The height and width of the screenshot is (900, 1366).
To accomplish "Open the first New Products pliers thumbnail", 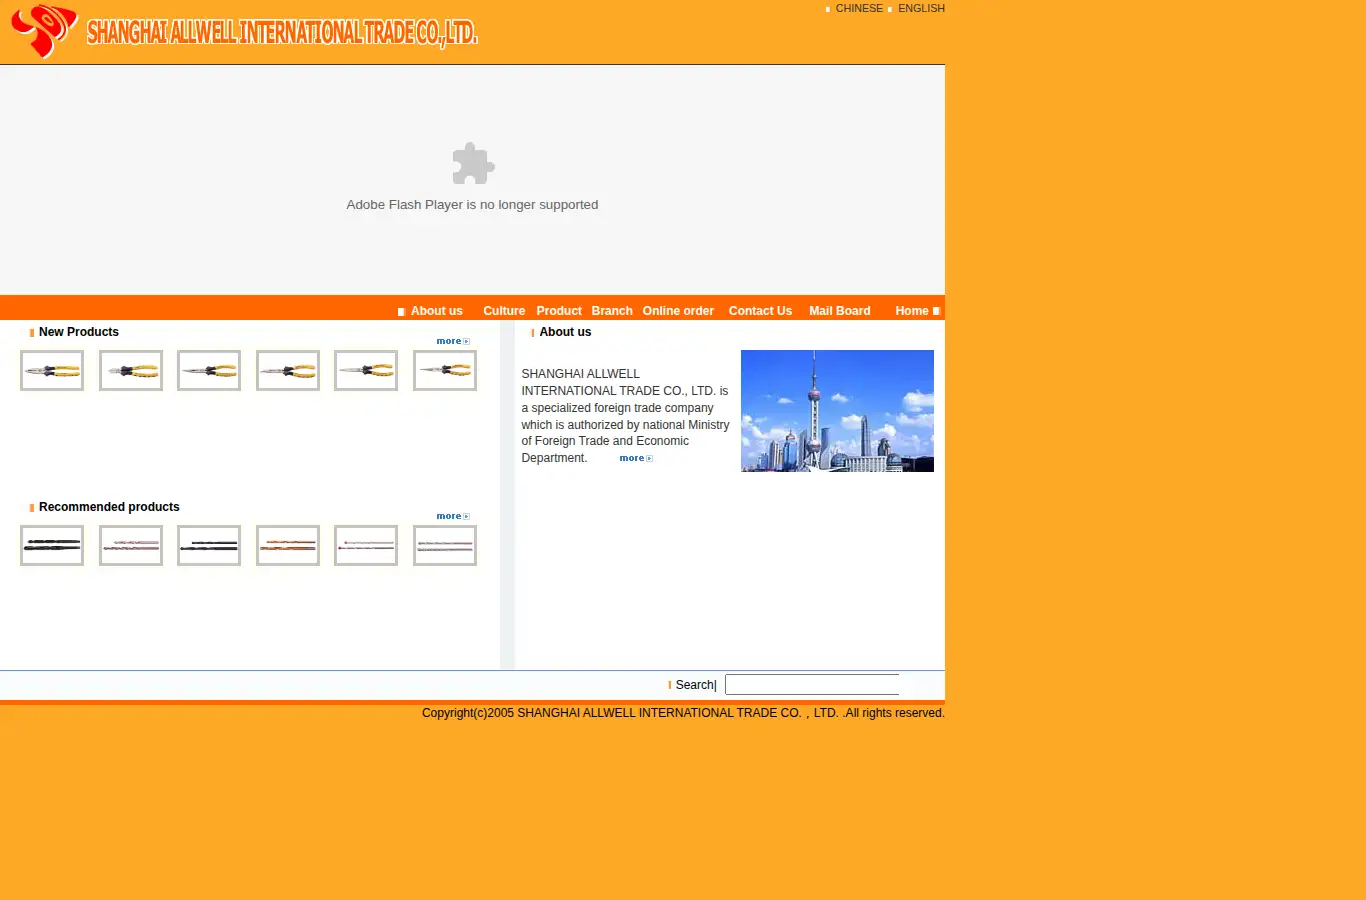I will pos(52,370).
